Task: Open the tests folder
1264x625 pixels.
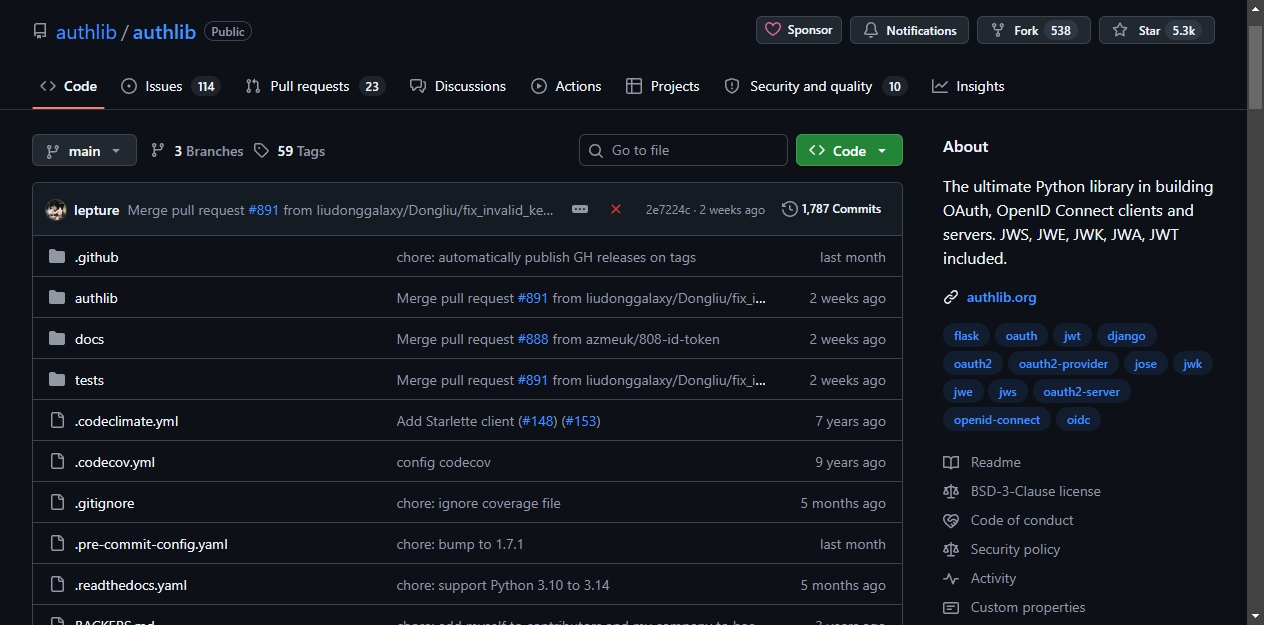Action: coord(89,380)
